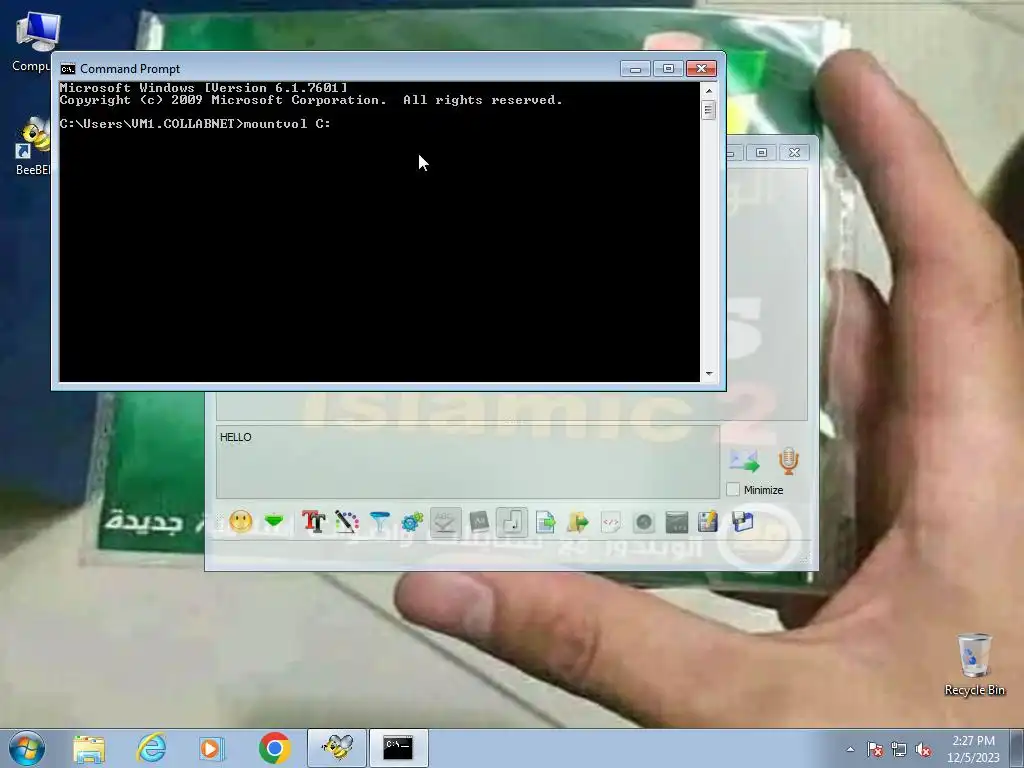Select the BeeBEEP desktop shortcut icon
Image resolution: width=1024 pixels, height=768 pixels.
[34, 147]
